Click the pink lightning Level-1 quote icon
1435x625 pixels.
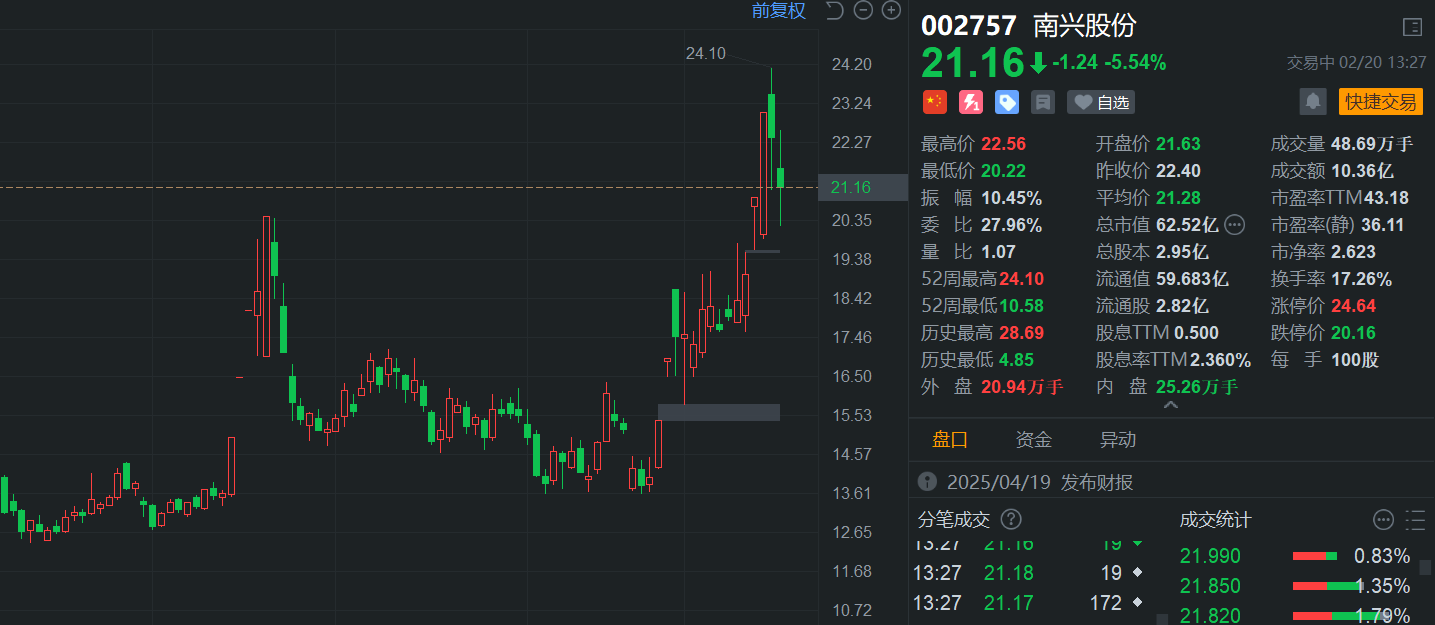click(x=970, y=102)
